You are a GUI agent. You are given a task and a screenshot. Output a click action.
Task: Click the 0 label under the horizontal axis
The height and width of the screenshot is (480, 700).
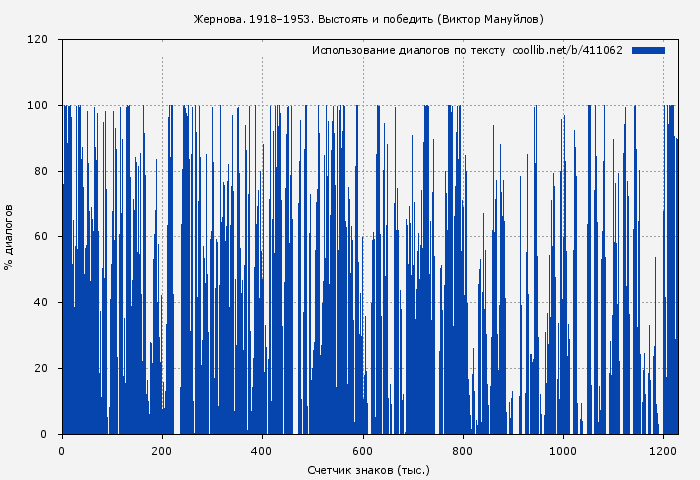pos(62,450)
